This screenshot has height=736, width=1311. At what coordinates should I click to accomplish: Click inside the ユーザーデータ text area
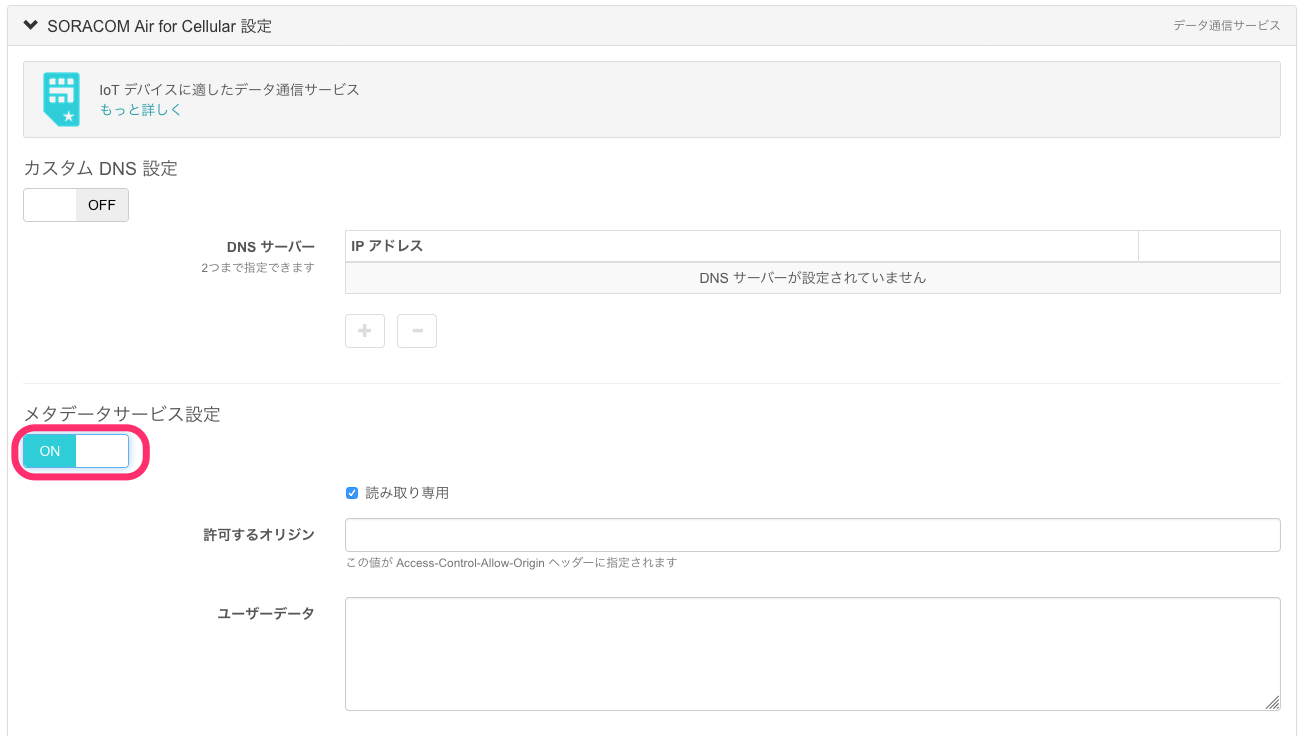tap(812, 650)
